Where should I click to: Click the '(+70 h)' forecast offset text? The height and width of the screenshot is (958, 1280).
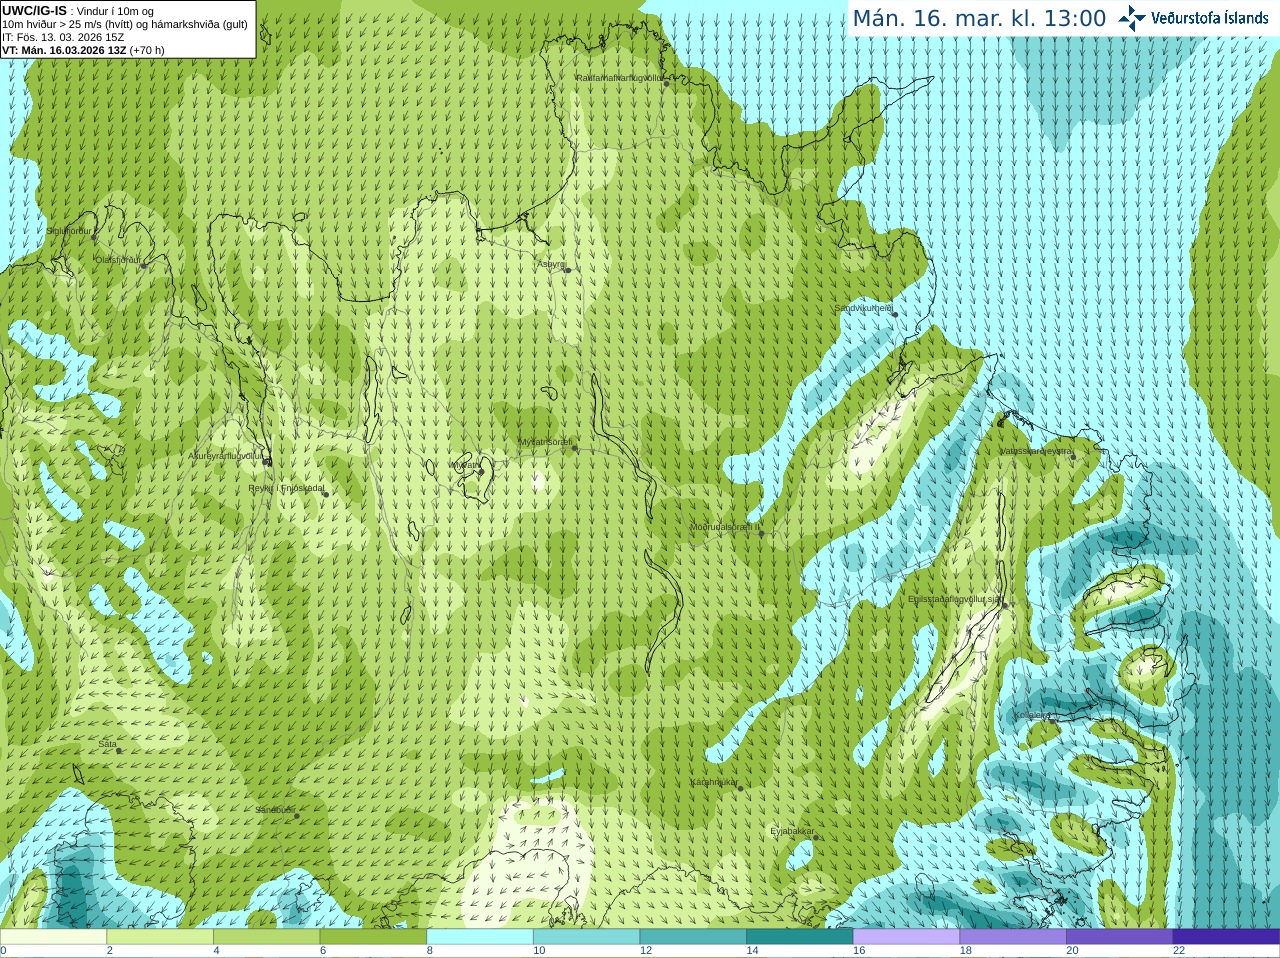click(x=147, y=50)
